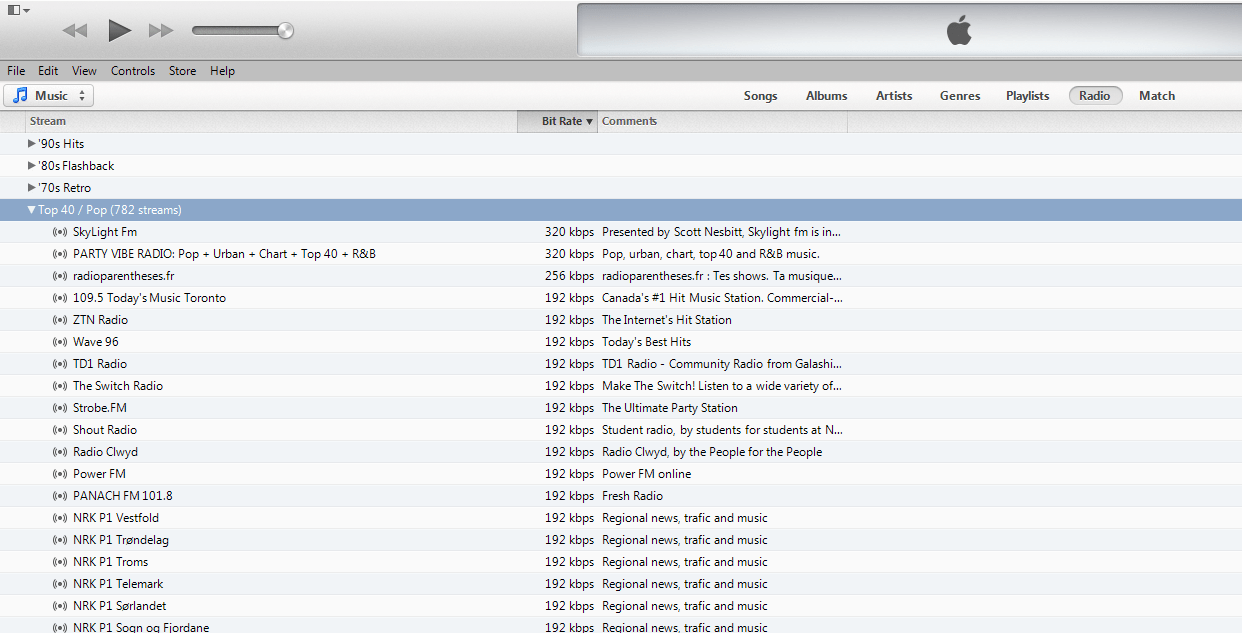Select the NRK P1 Sogn og Fjordane row
Image resolution: width=1242 pixels, height=633 pixels.
coord(621,627)
